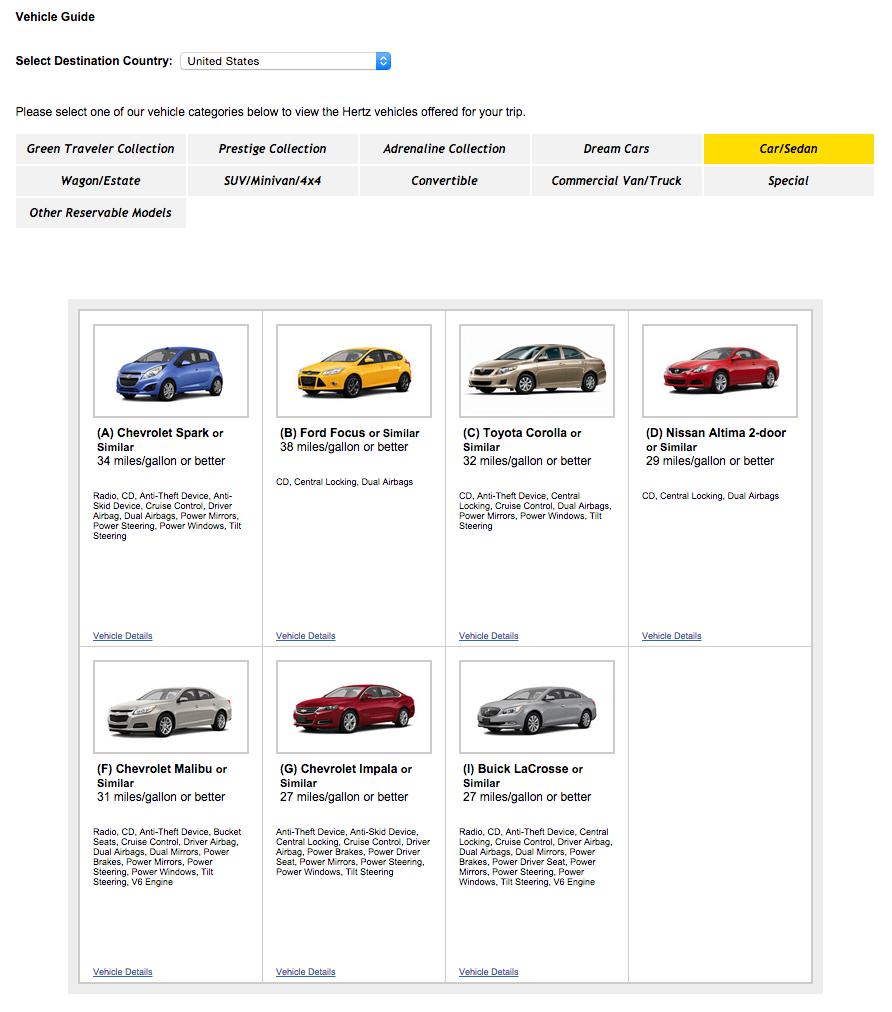Open Vehicle Details for Chevrolet Spark
Viewport: 892px width, 1012px height.
point(123,636)
